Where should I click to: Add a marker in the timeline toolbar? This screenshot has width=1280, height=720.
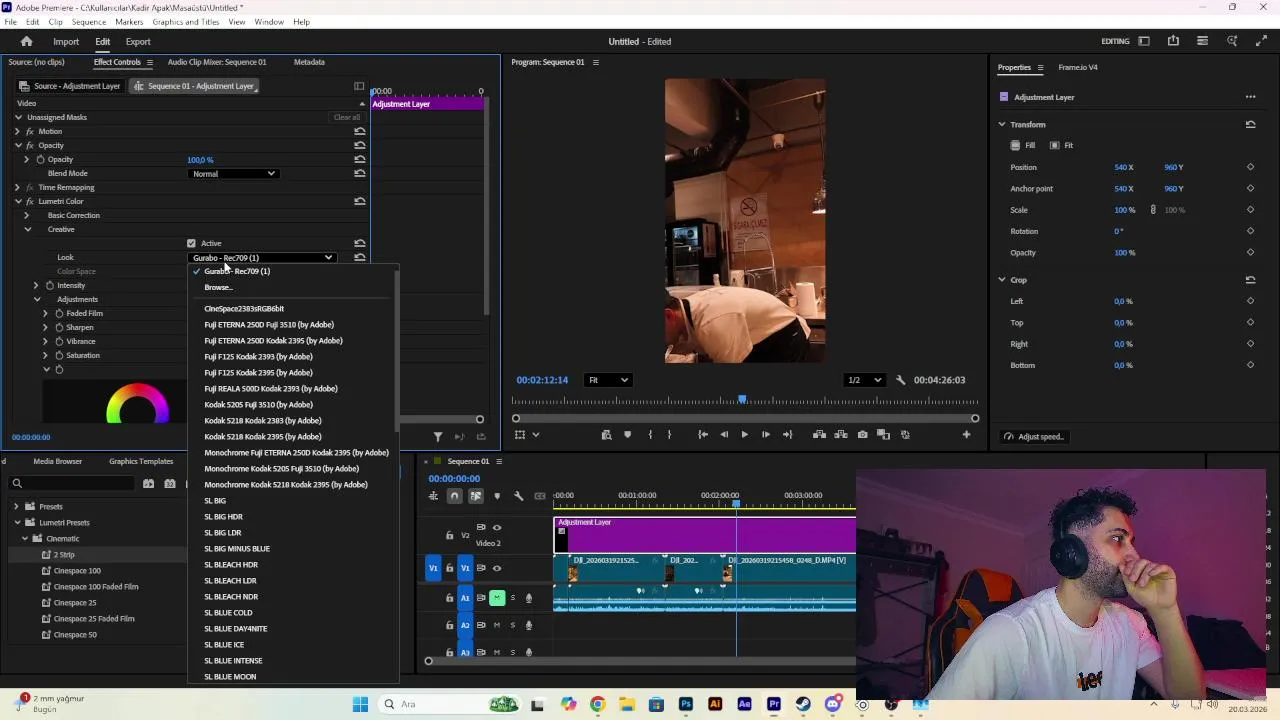497,496
